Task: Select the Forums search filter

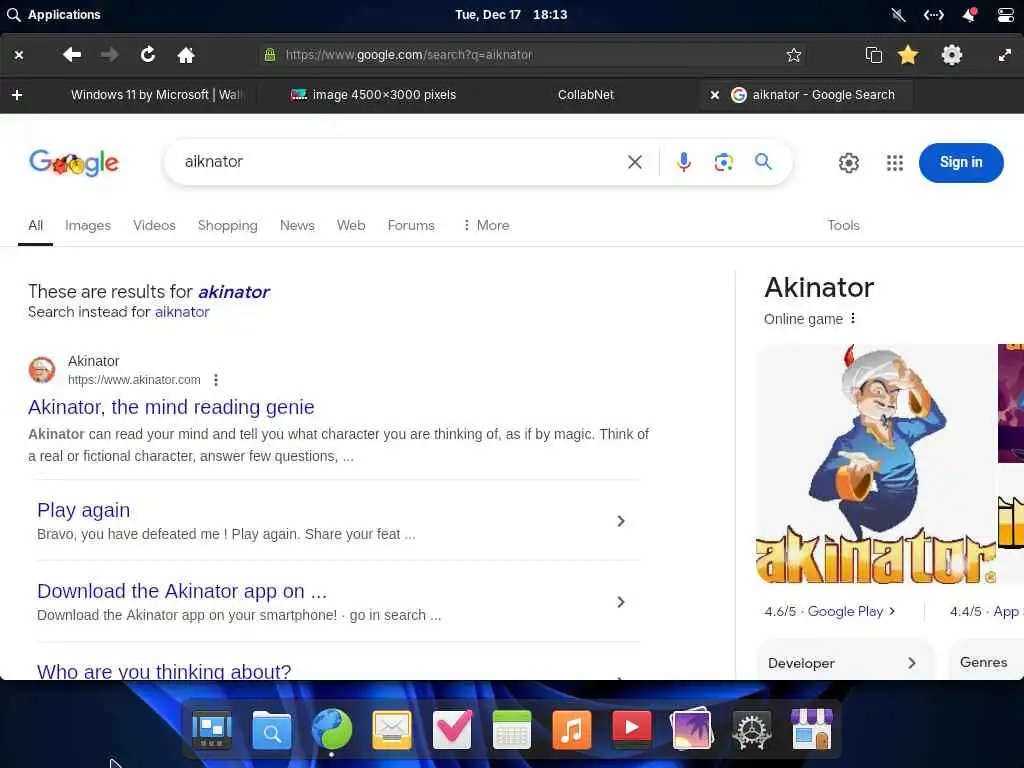Action: pos(411,225)
